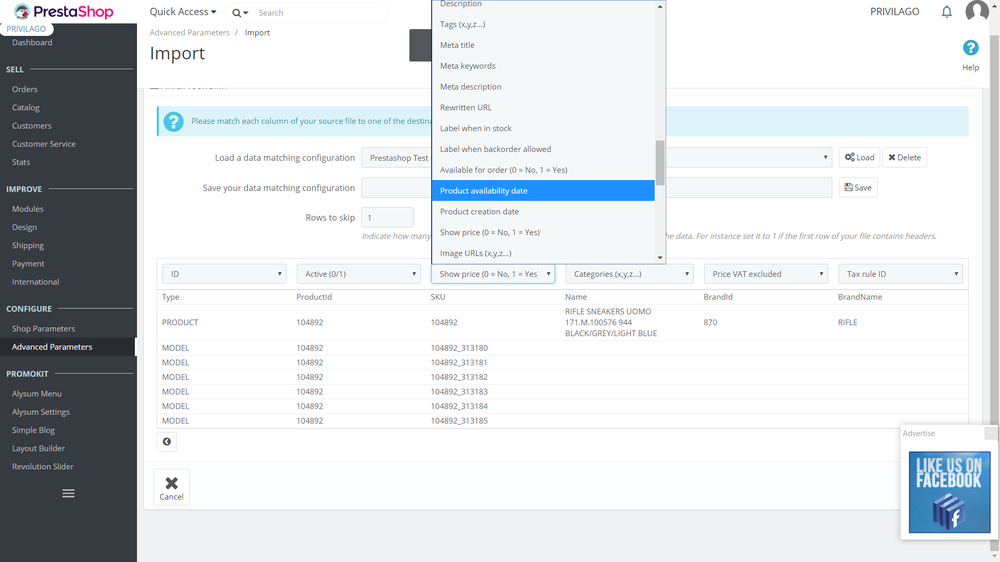Open Layout Builder in sidebar
Viewport: 1000px width, 562px height.
(38, 448)
